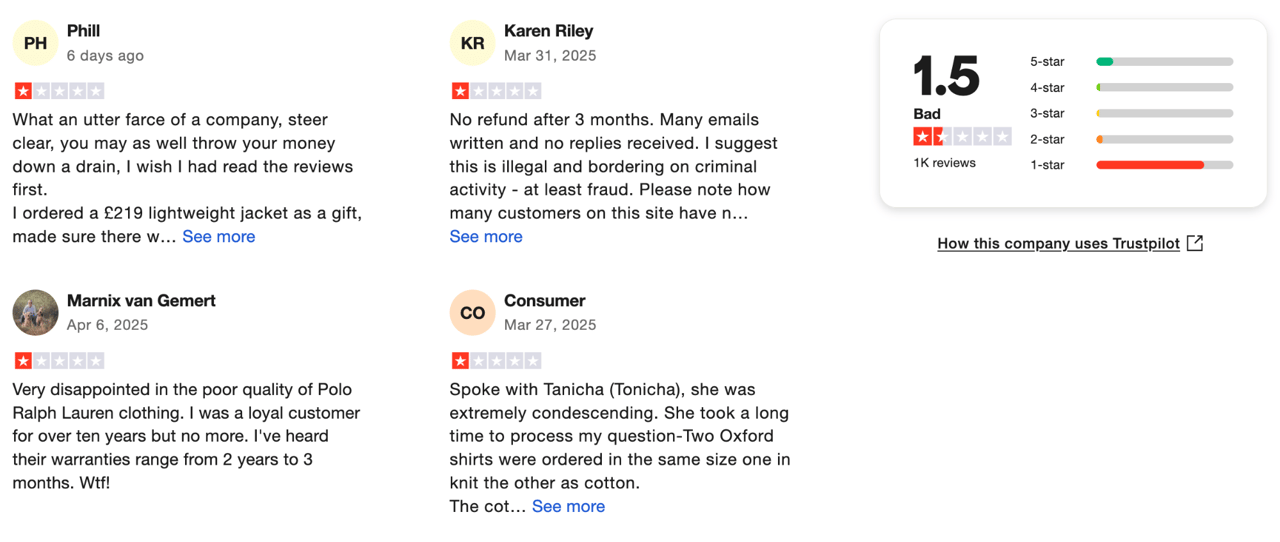Click the 2-star rating row
Screen dimensions: 1280x542
(1131, 139)
